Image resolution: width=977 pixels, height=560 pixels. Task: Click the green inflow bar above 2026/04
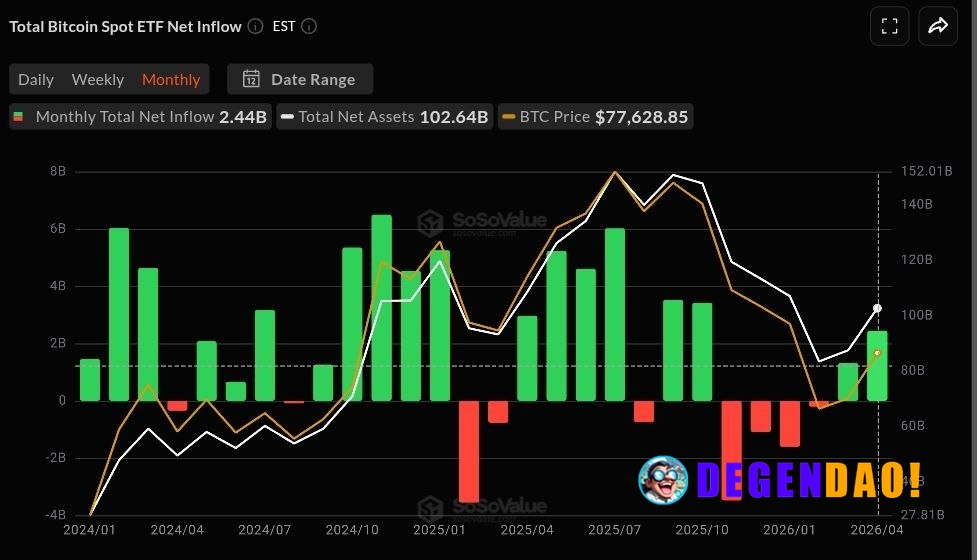tap(877, 366)
